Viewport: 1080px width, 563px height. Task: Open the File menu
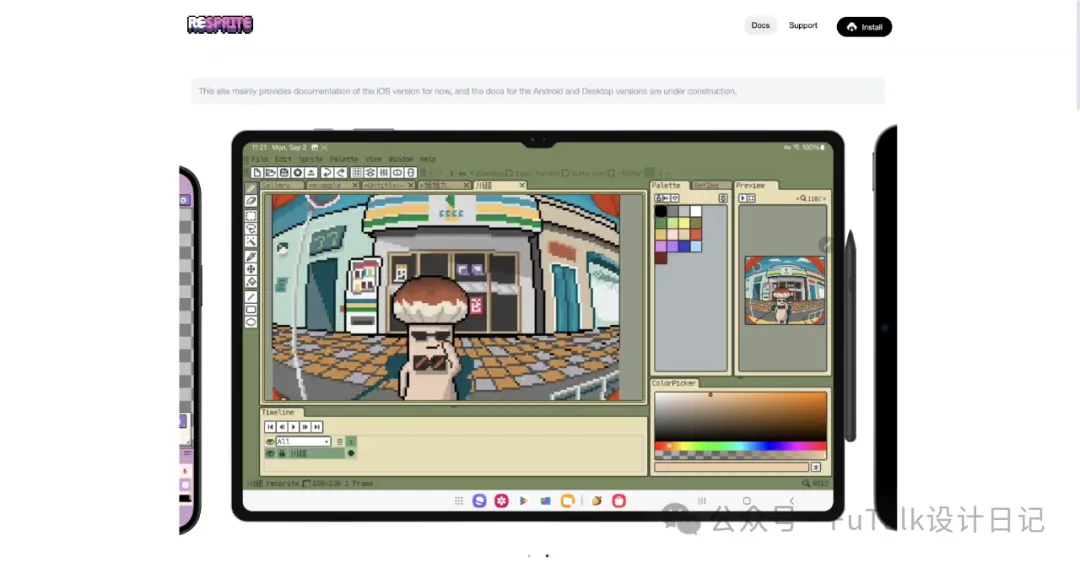(x=260, y=159)
